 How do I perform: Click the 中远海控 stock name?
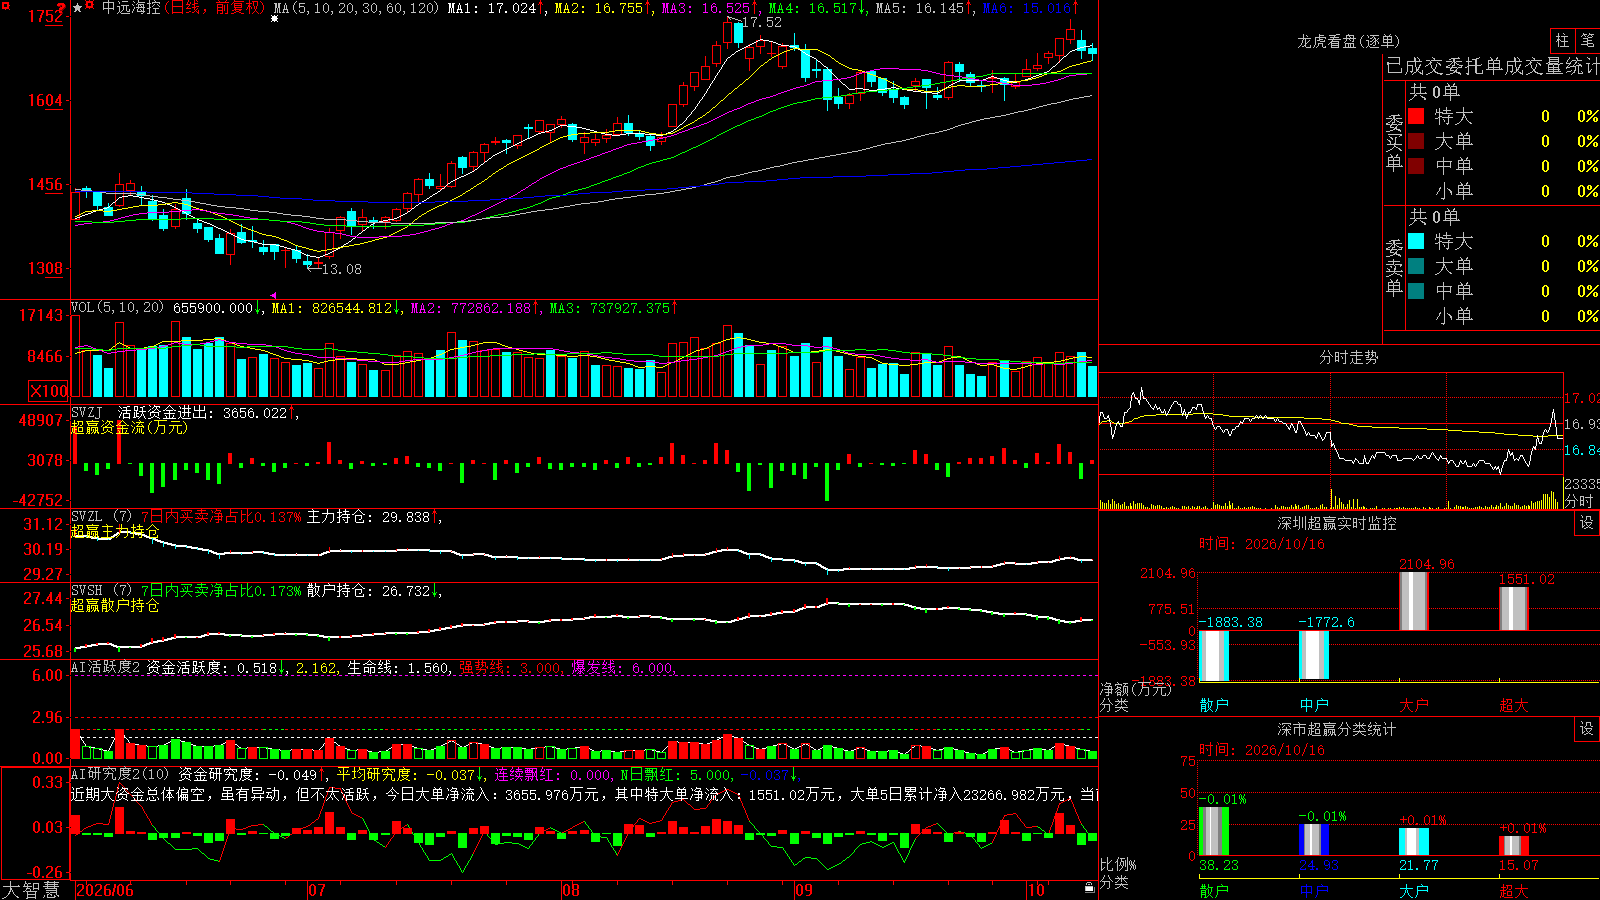pyautogui.click(x=131, y=8)
